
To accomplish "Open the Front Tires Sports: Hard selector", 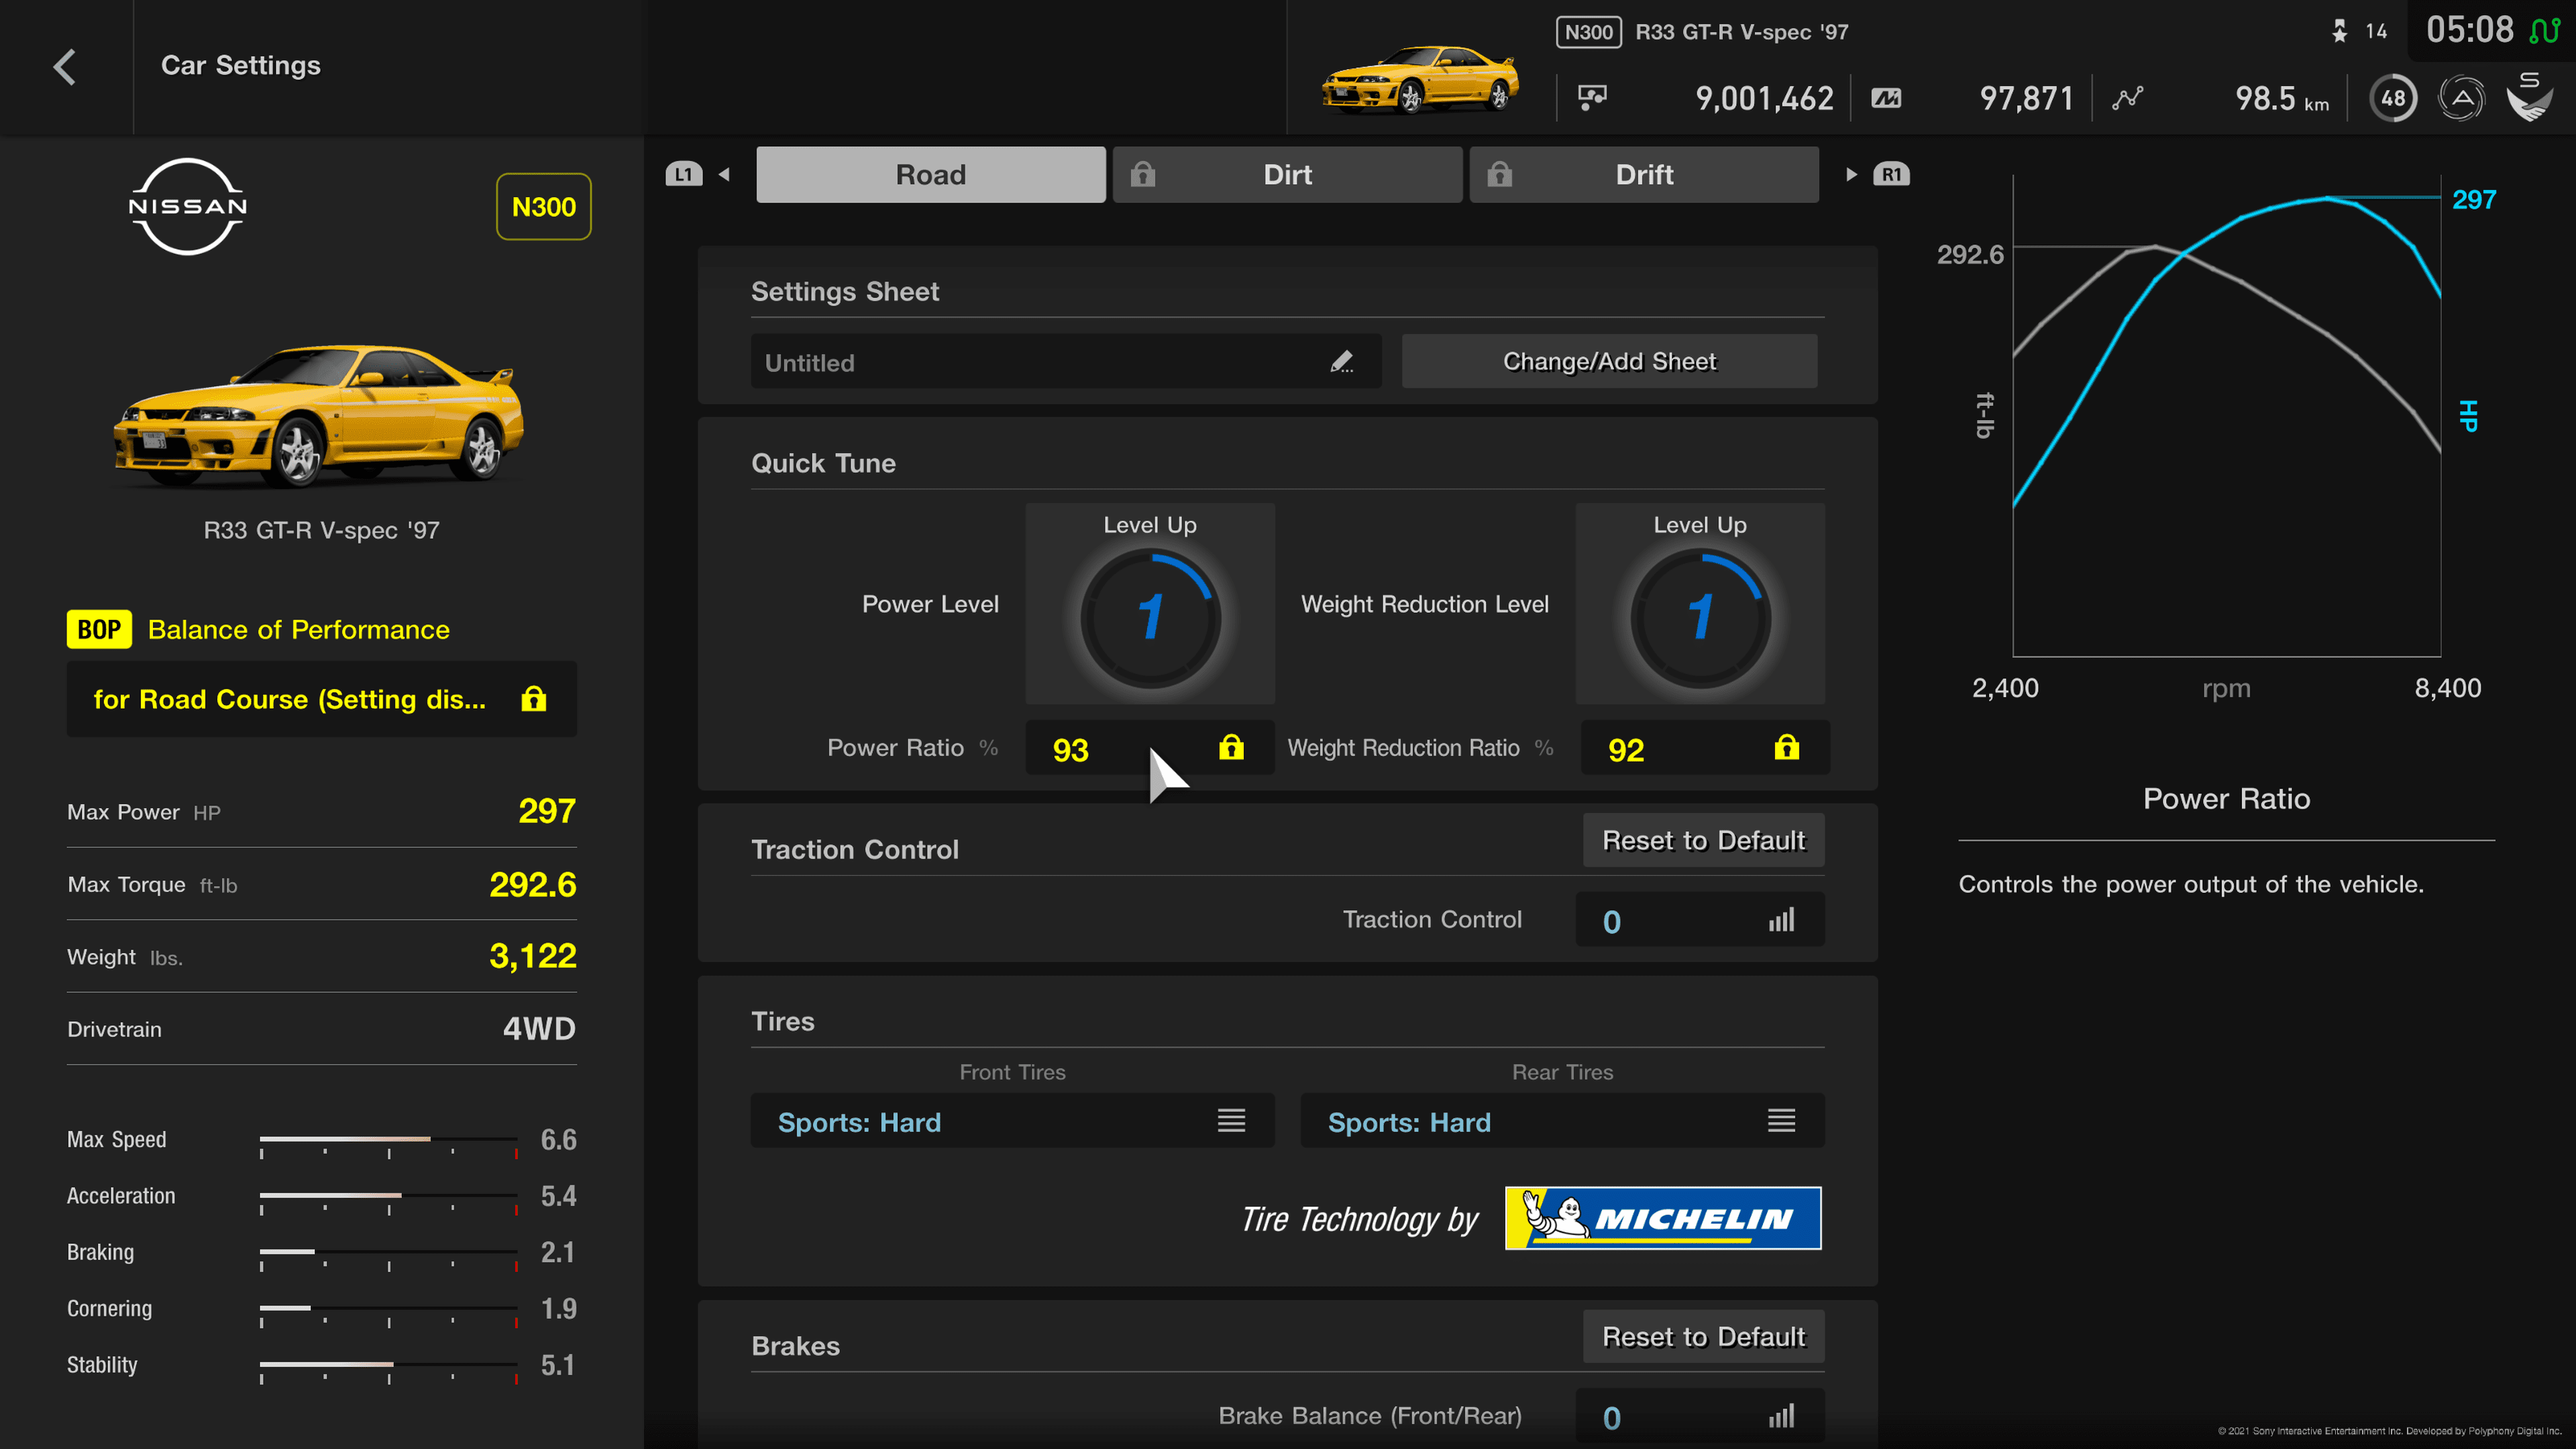I will (x=1013, y=1121).
